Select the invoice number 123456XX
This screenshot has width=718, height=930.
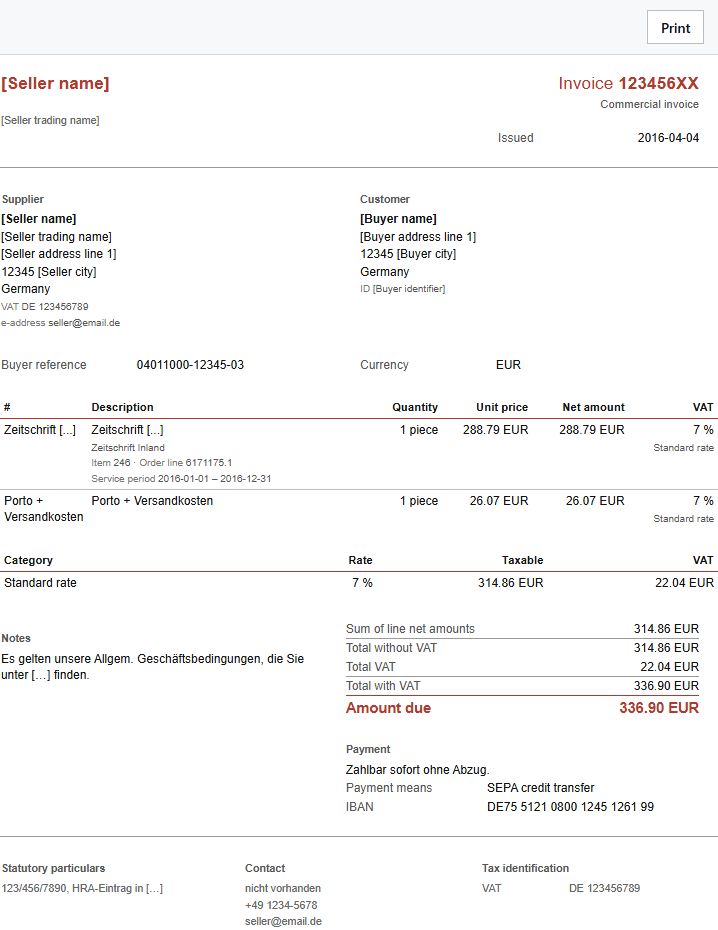pos(658,84)
